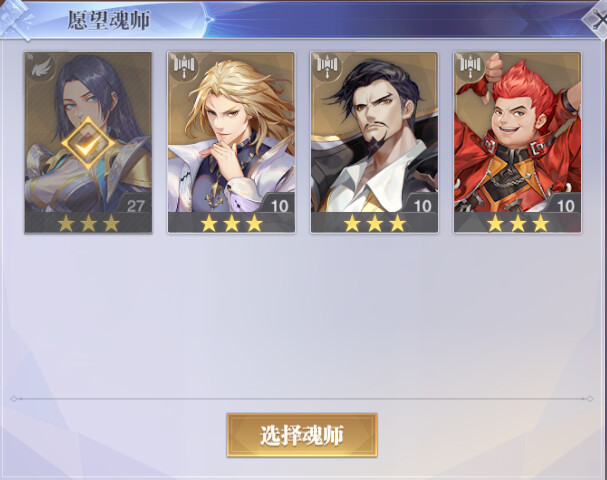The image size is (607, 480).
Task: Select the blond long-haired hero card
Action: [231, 142]
